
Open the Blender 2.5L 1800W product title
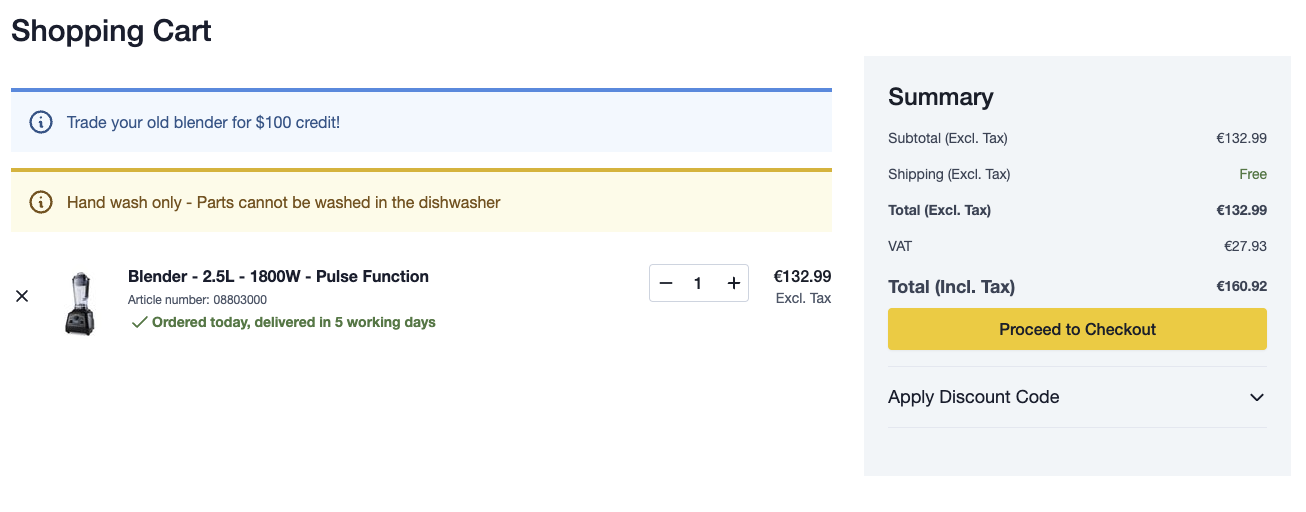pos(278,277)
